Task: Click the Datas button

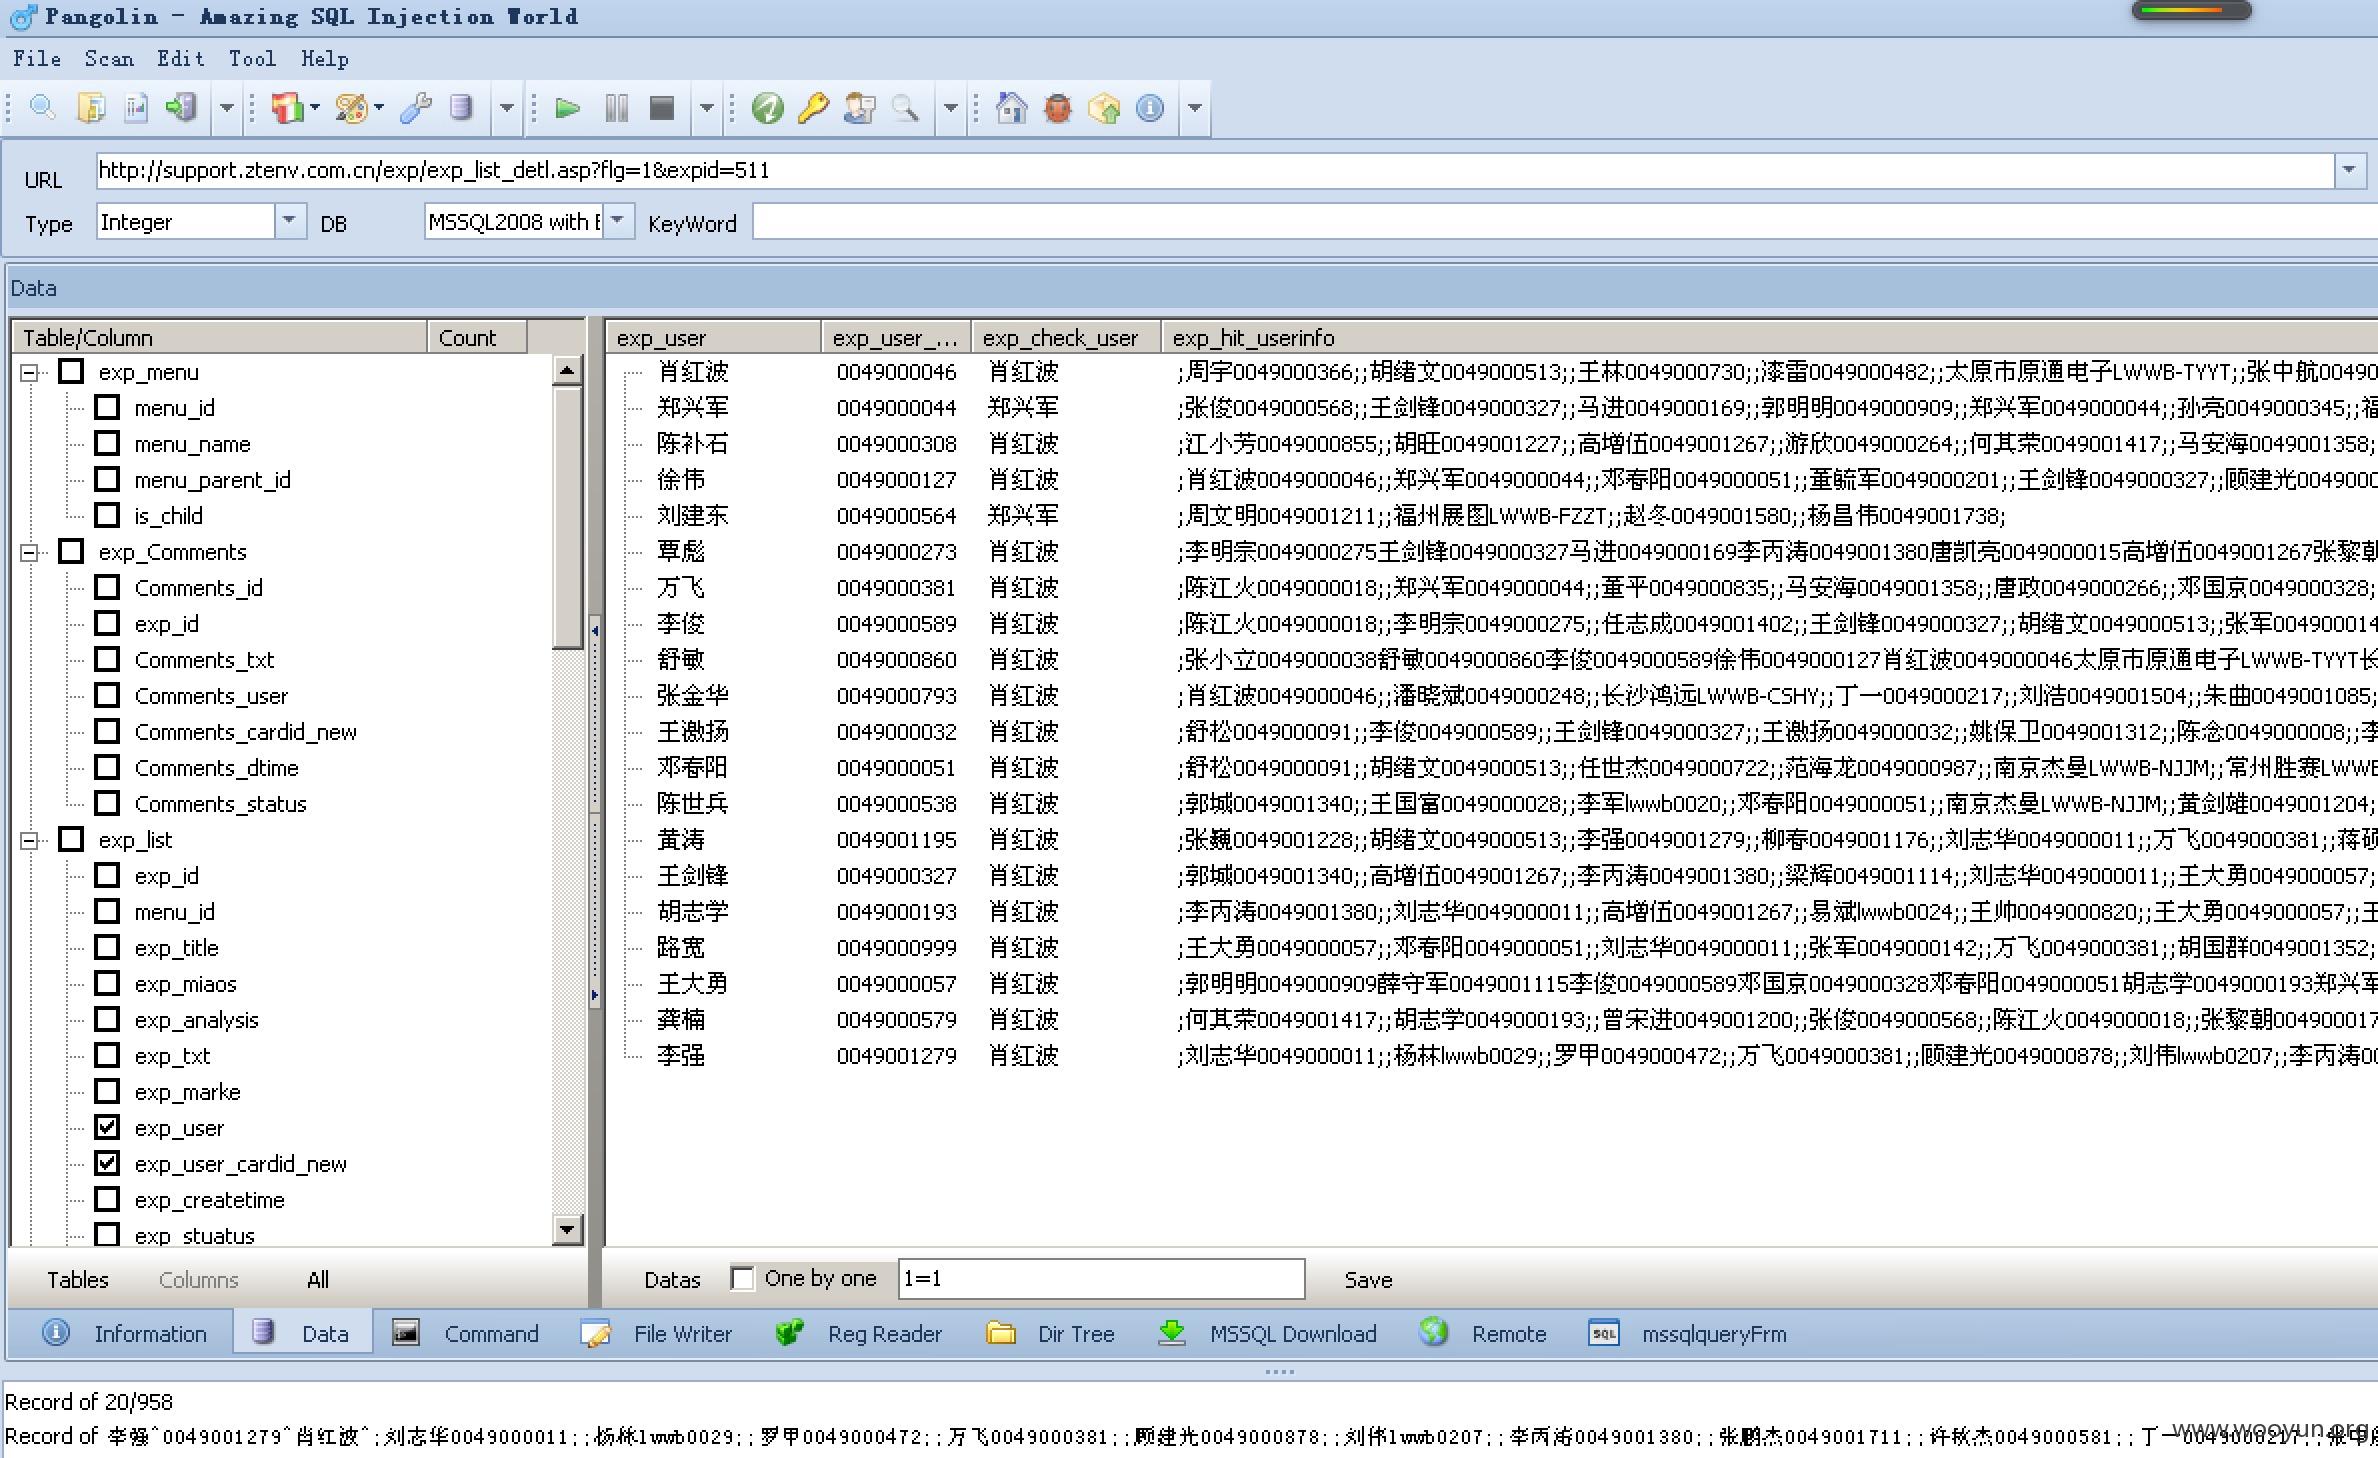Action: [x=672, y=1280]
